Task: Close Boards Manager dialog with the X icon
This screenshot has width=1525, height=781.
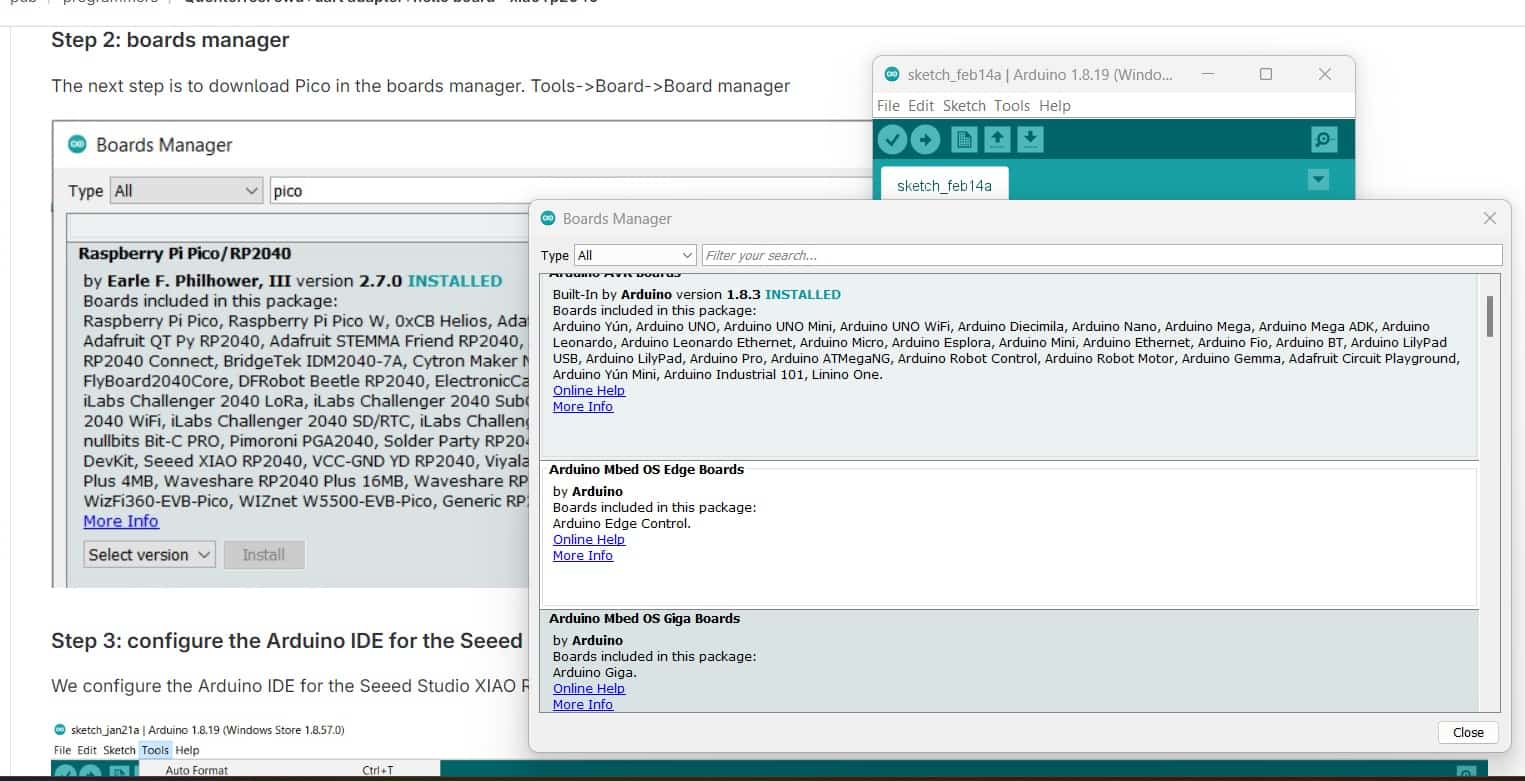Action: tap(1489, 218)
